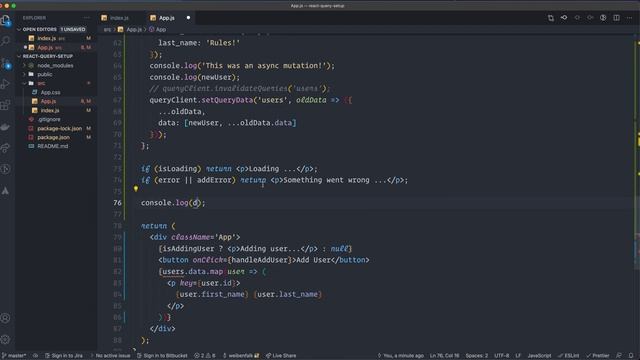Screen dimensions: 640x360
Task: Open the Manage gear icon
Action: (6, 339)
